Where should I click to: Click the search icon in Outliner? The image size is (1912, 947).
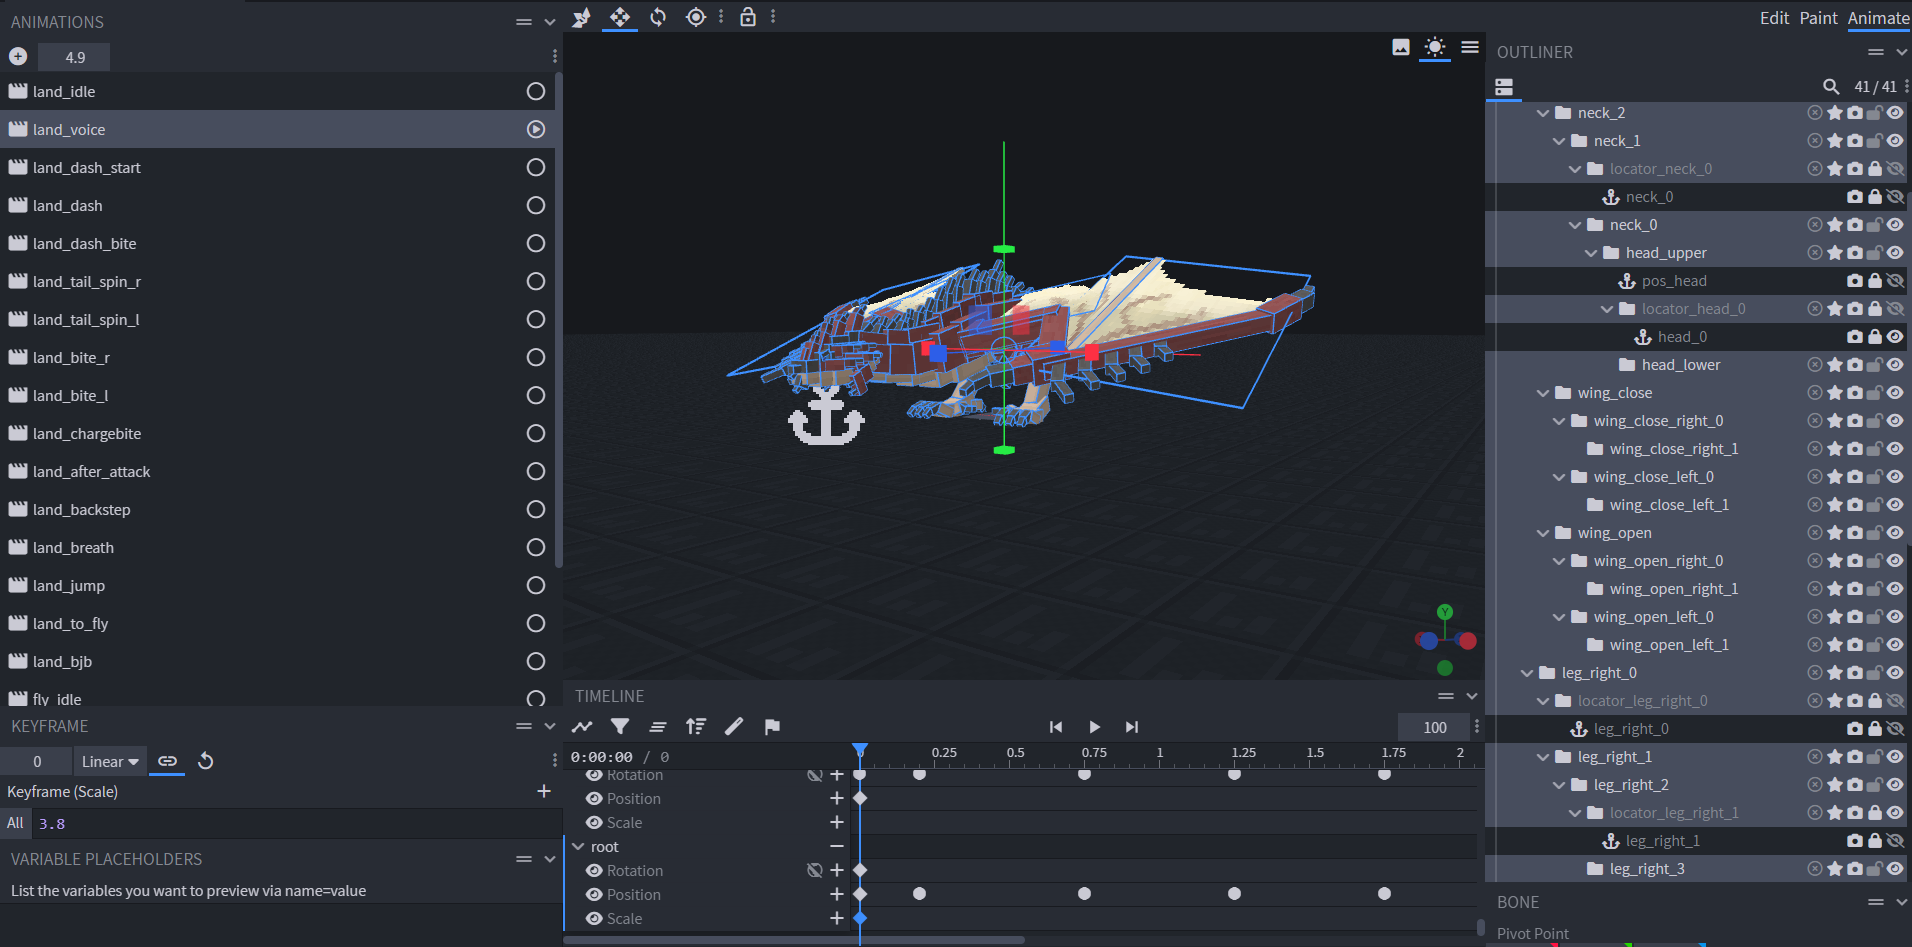(x=1831, y=87)
